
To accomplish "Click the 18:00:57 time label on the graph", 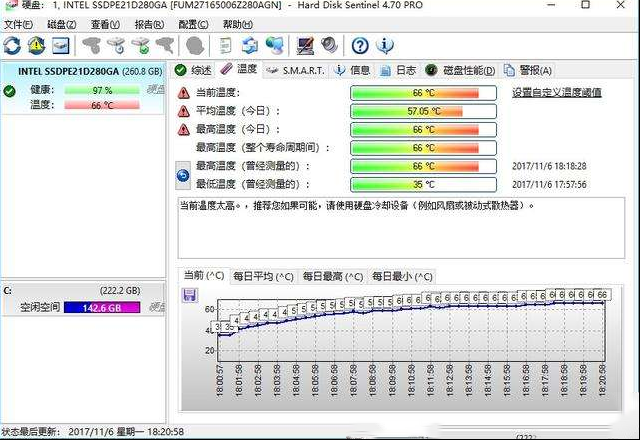I will pyautogui.click(x=220, y=380).
